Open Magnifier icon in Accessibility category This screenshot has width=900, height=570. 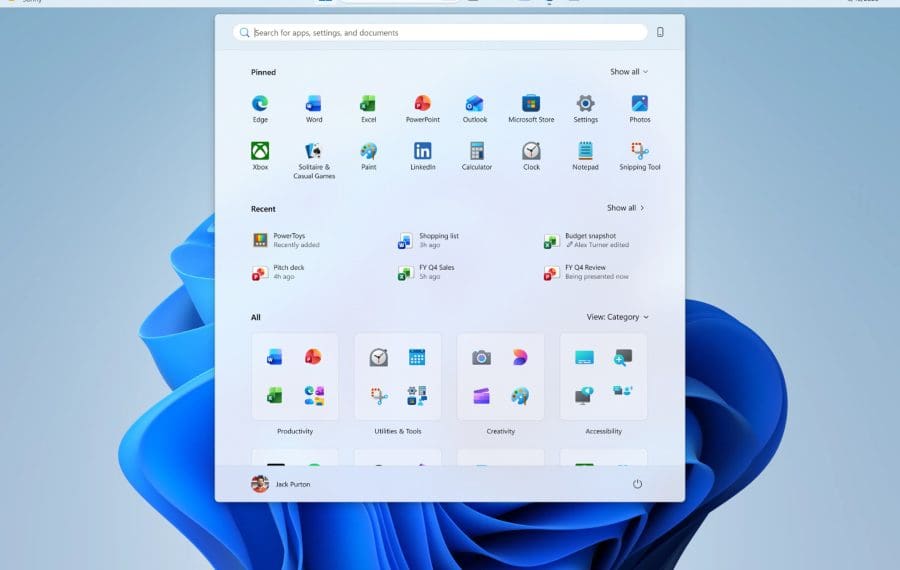click(622, 357)
